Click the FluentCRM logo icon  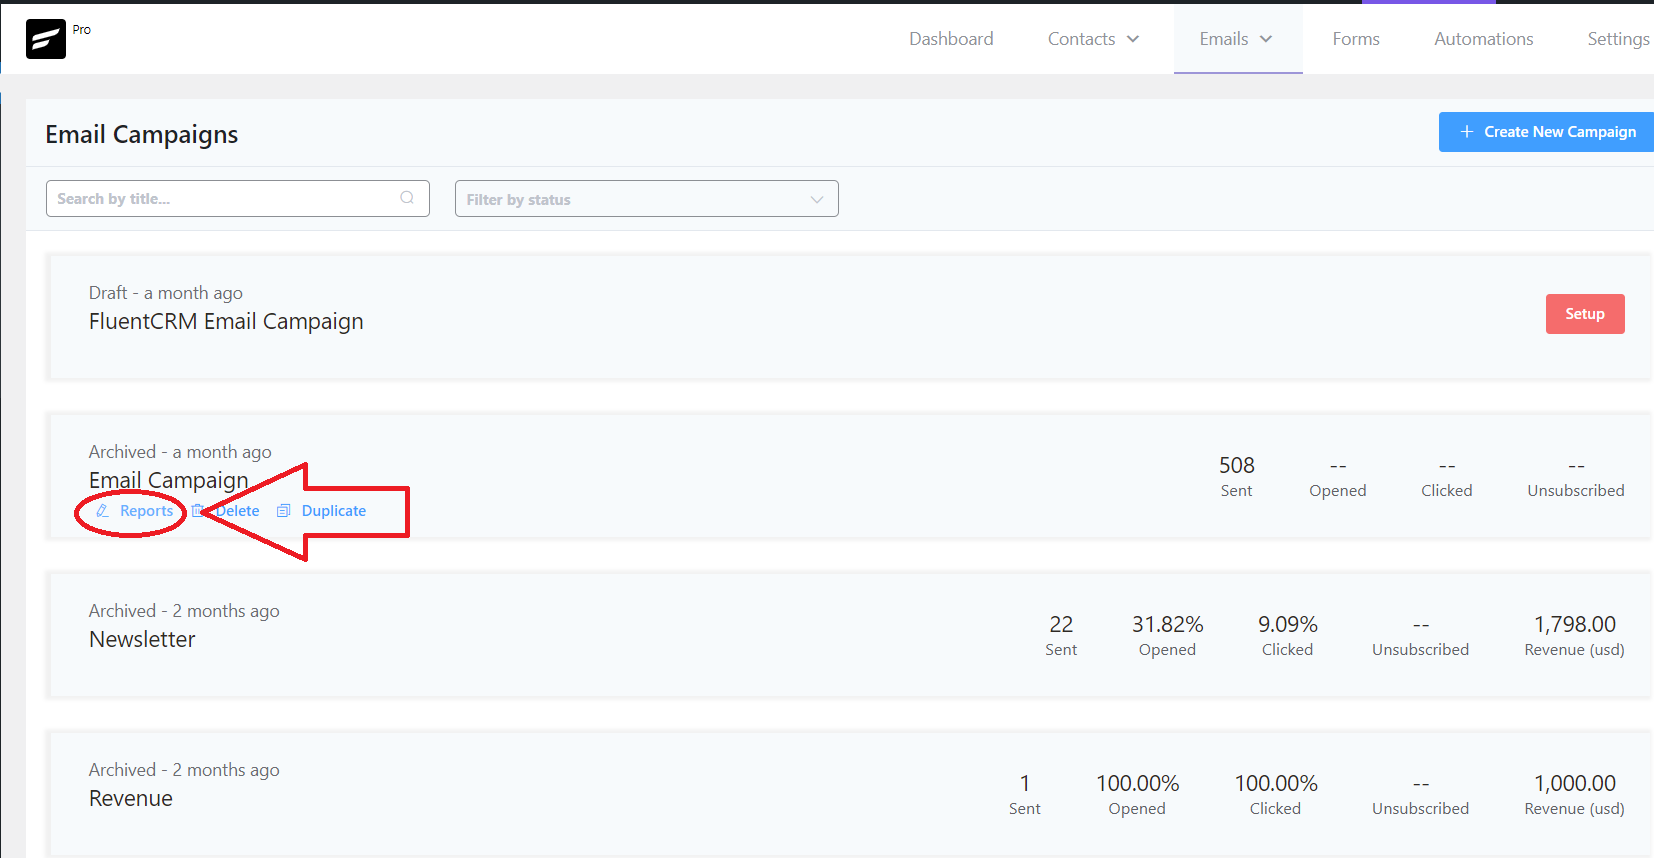coord(46,39)
